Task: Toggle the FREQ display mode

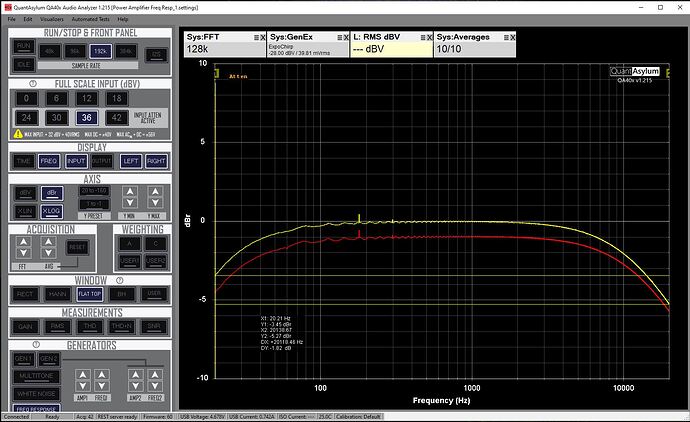Action: [49, 161]
